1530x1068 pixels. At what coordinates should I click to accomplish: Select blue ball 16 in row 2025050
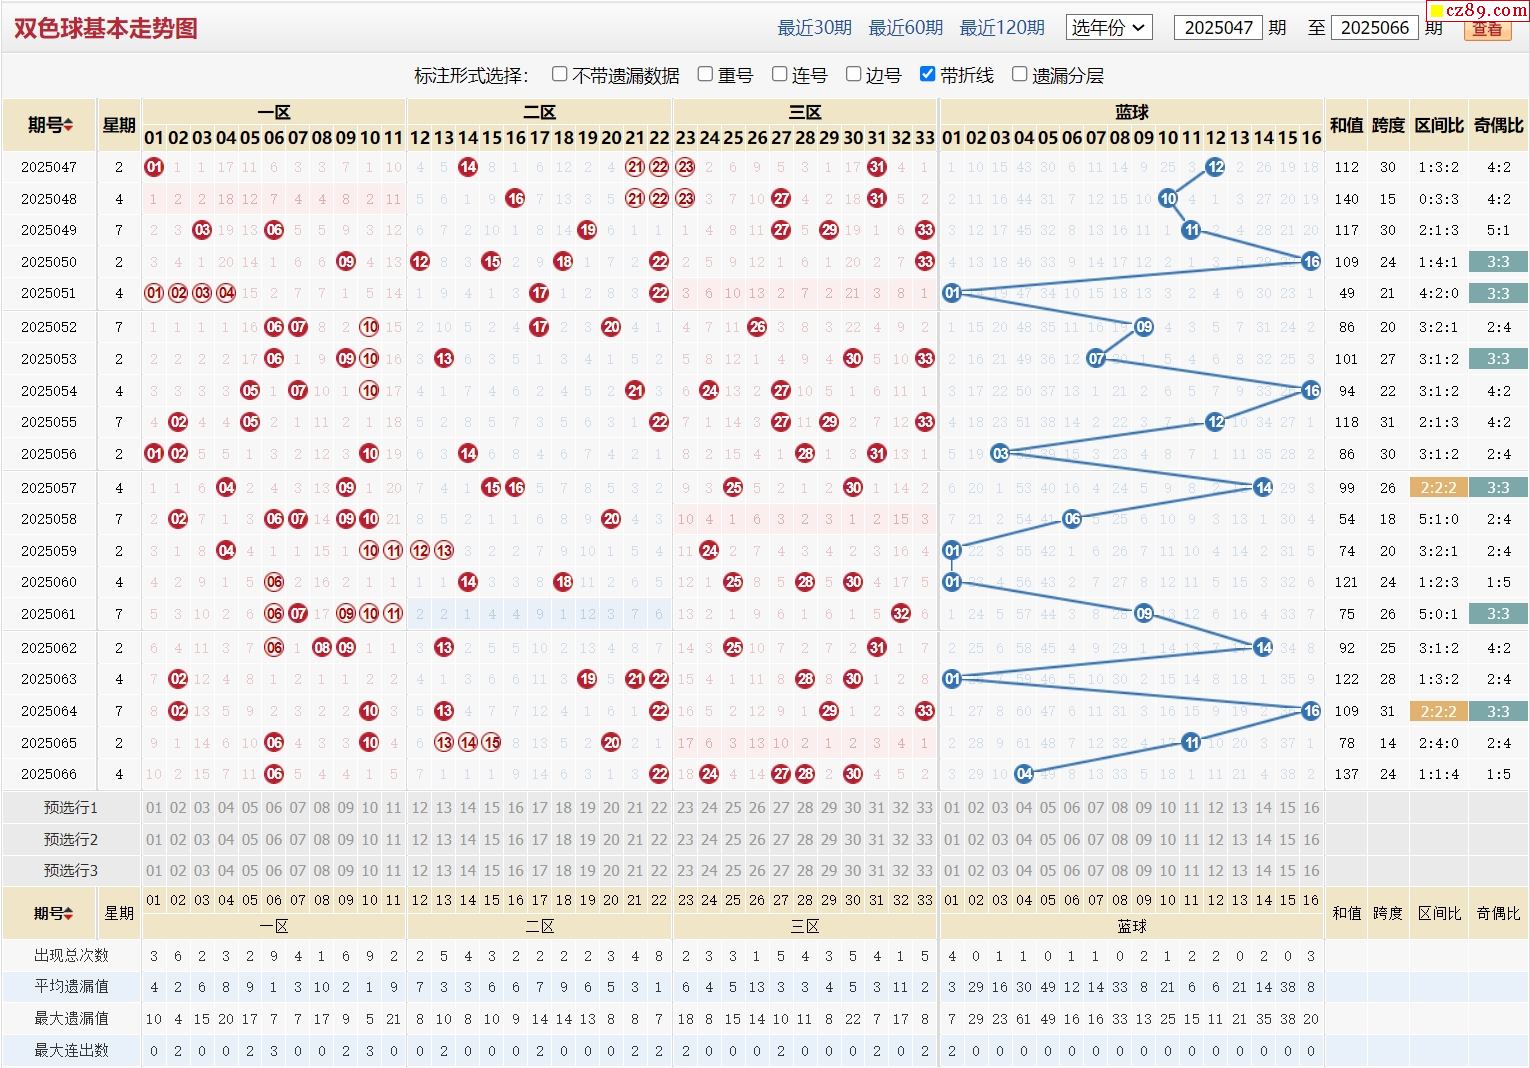click(1311, 262)
